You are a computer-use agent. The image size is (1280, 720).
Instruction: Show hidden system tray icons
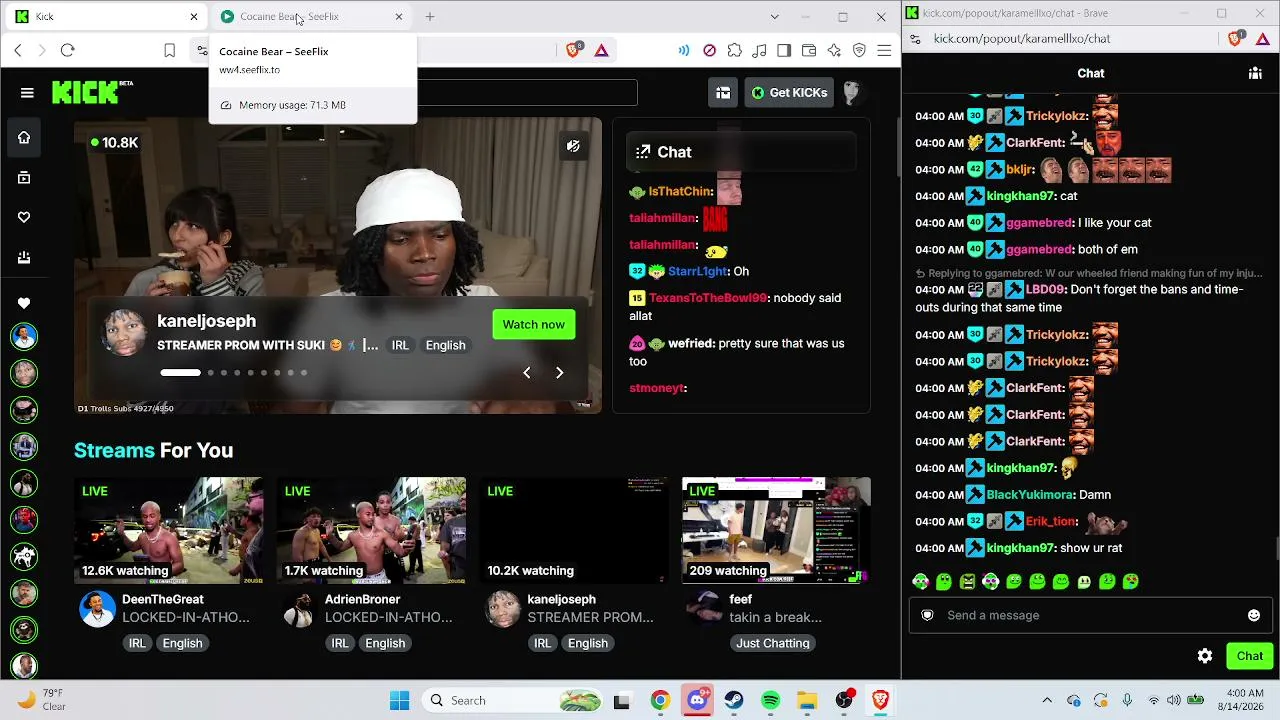tap(1047, 700)
